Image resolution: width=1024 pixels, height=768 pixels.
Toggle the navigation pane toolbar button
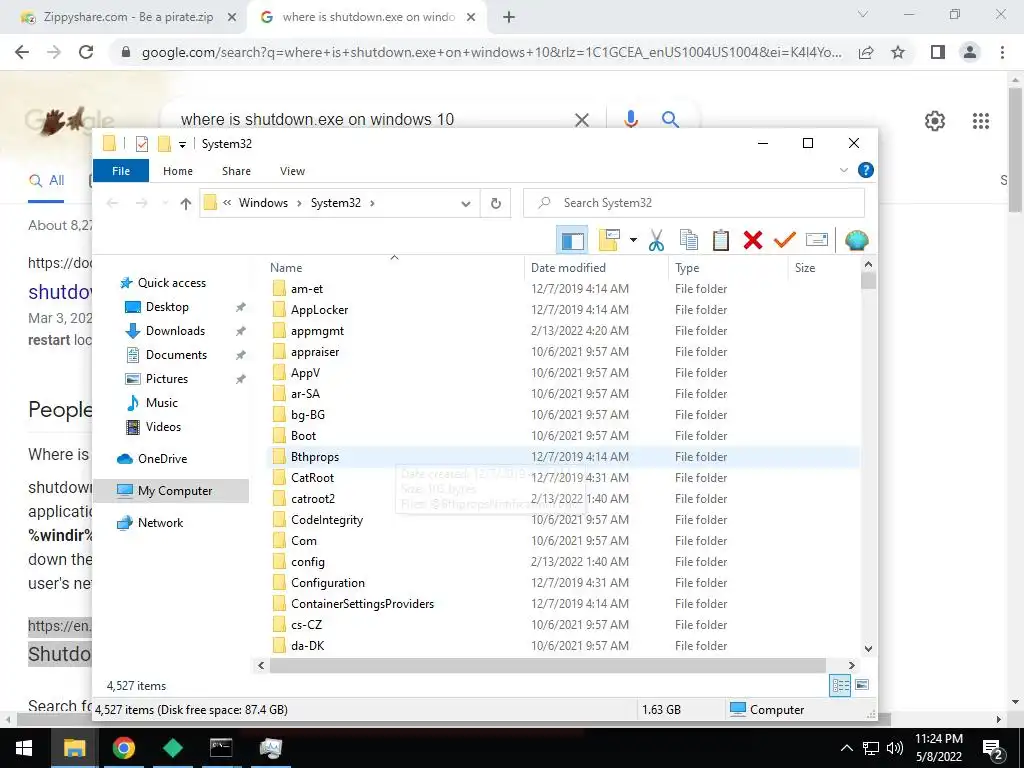click(572, 240)
